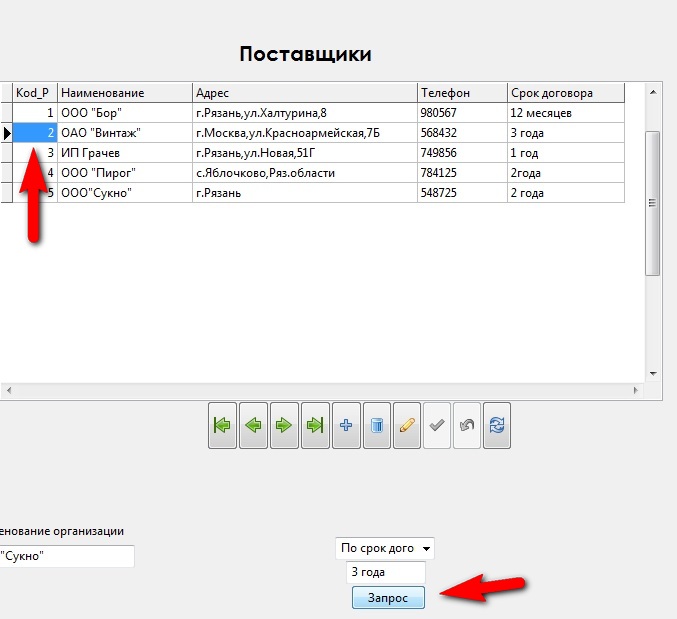This screenshot has width=677, height=619.
Task: Click vertical scrollbar down arrow
Action: (x=653, y=373)
